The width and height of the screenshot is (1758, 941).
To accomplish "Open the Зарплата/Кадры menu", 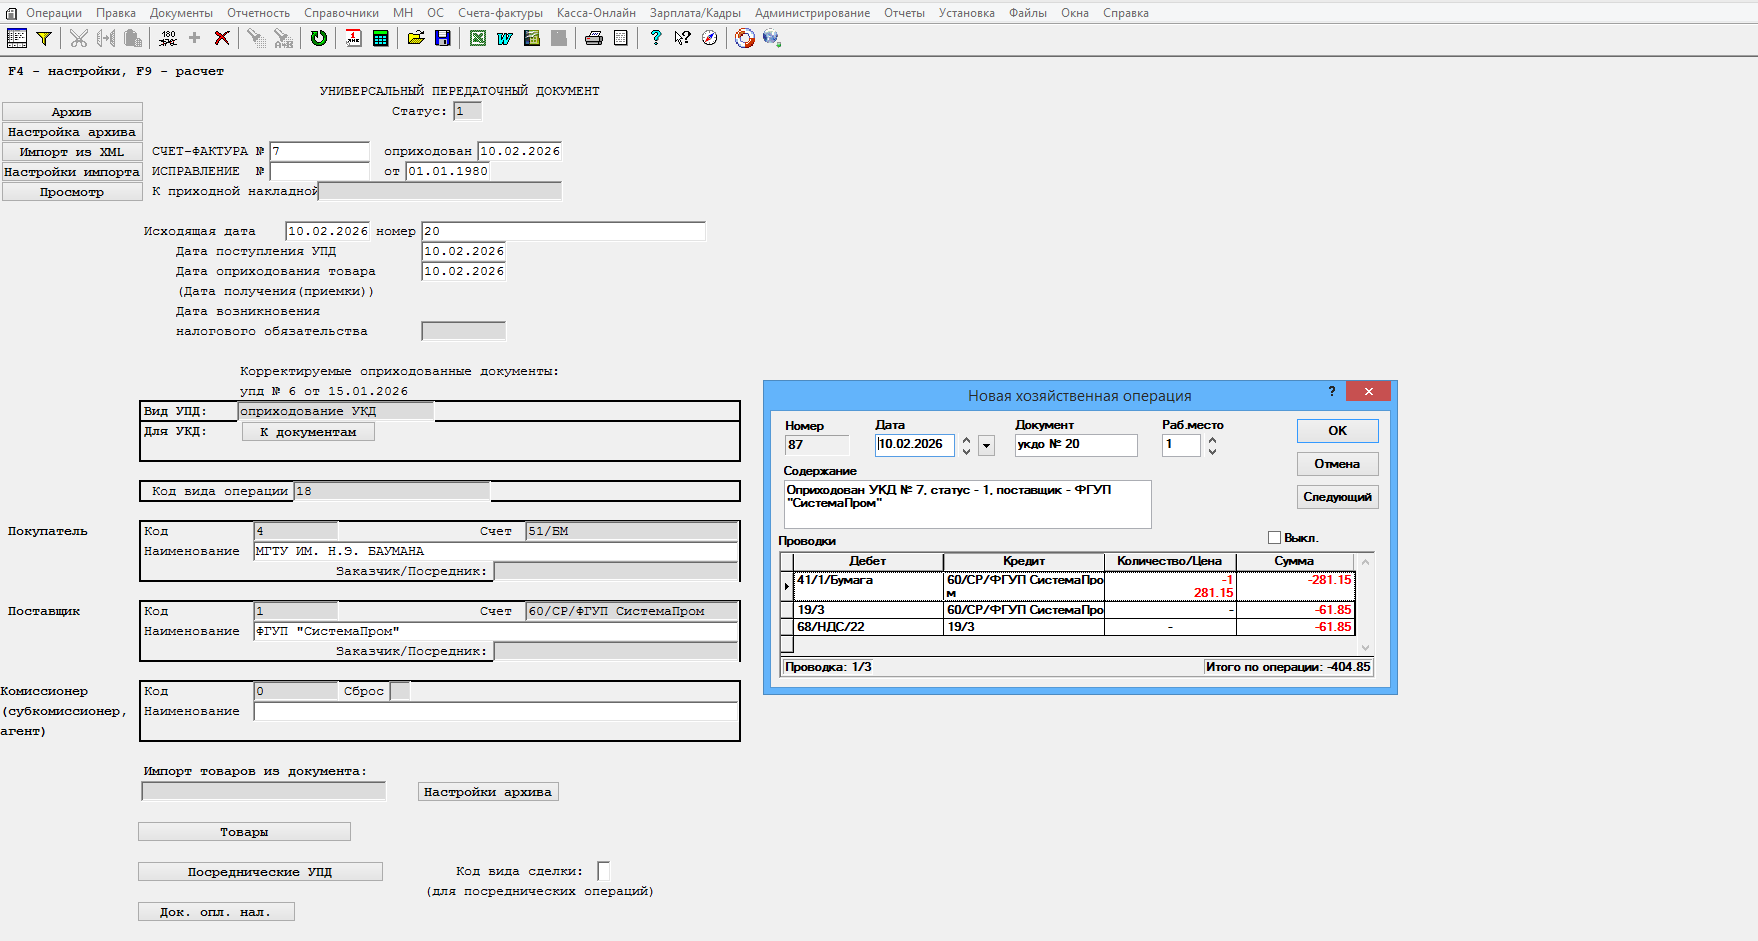I will coord(695,13).
